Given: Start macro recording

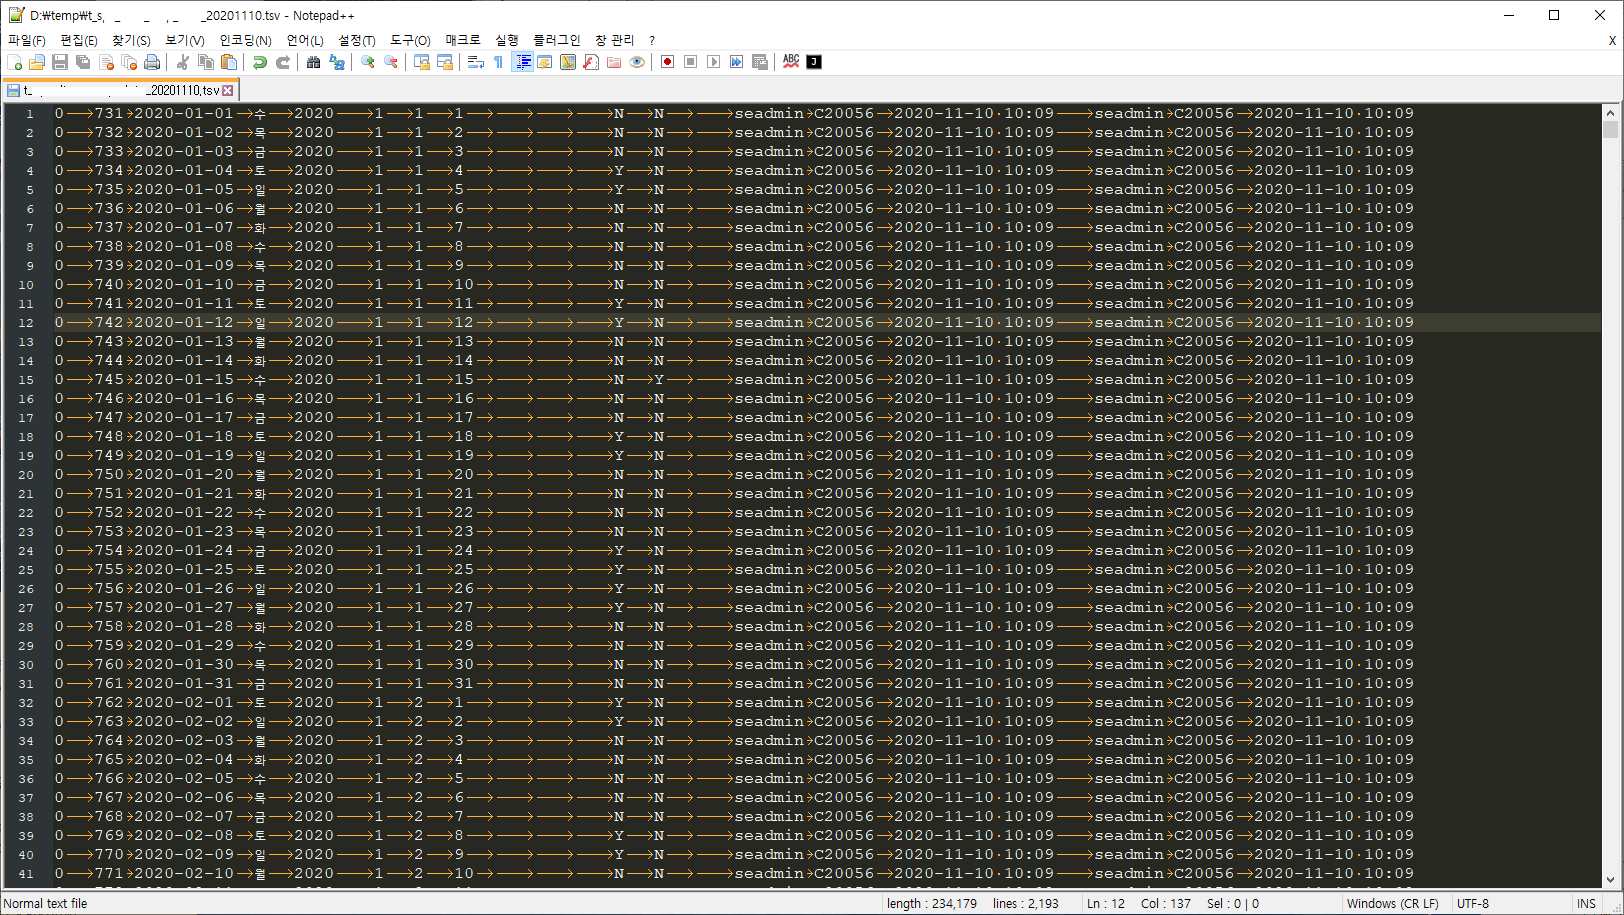Looking at the screenshot, I should point(668,62).
